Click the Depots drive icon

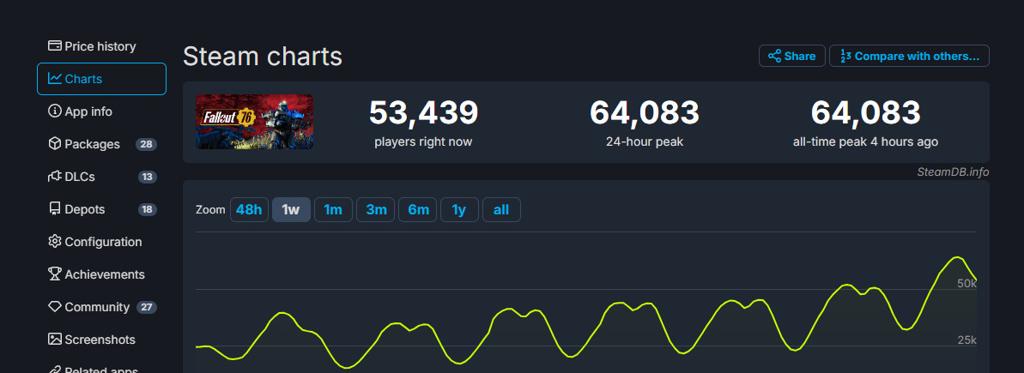tap(55, 209)
